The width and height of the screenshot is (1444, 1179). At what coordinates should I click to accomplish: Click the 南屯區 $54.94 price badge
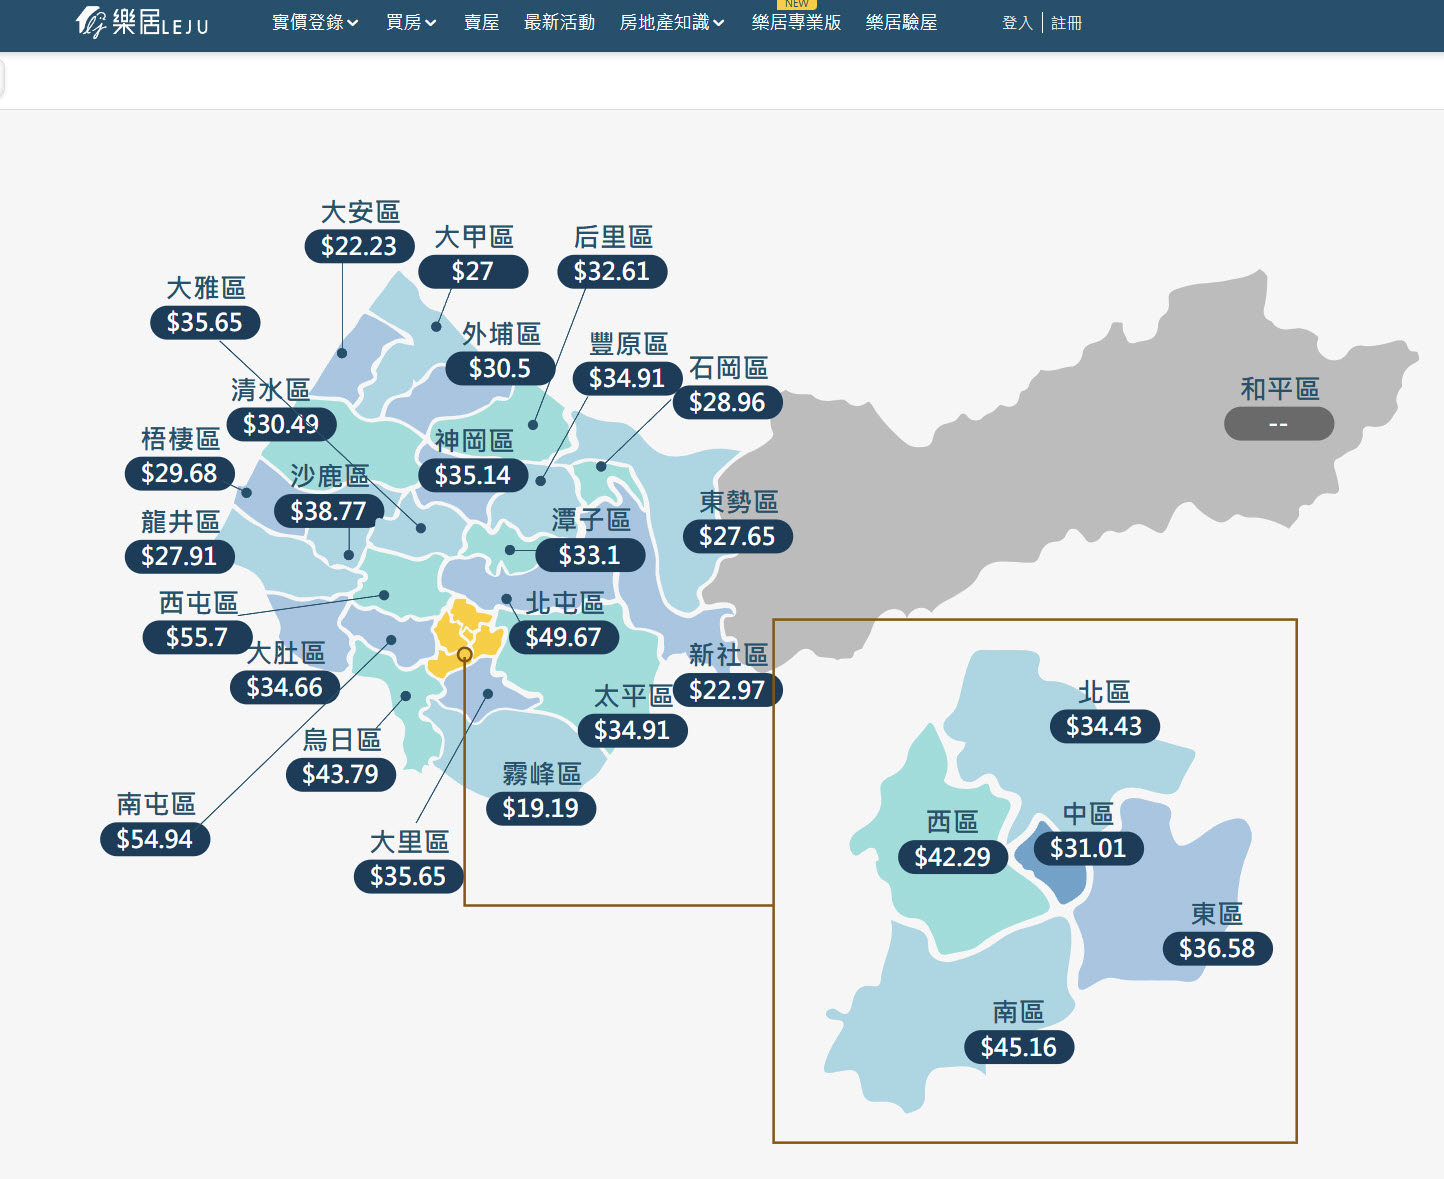[x=155, y=839]
